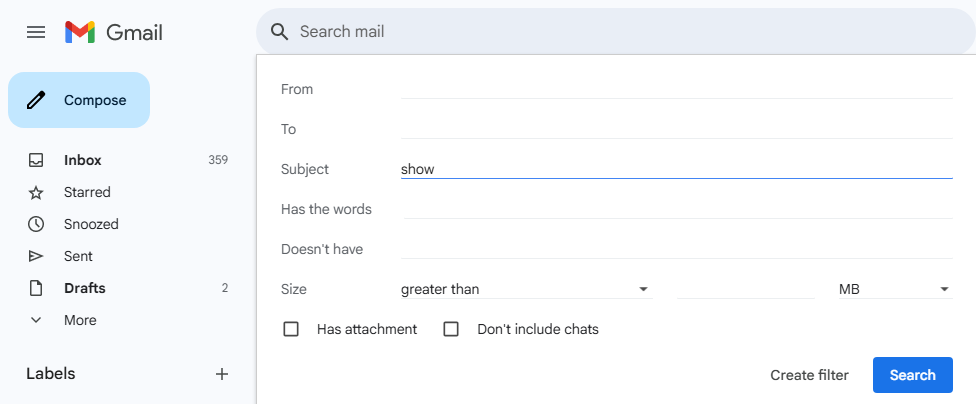Focus the Has the words field
Image resolution: width=976 pixels, height=404 pixels.
tap(676, 209)
